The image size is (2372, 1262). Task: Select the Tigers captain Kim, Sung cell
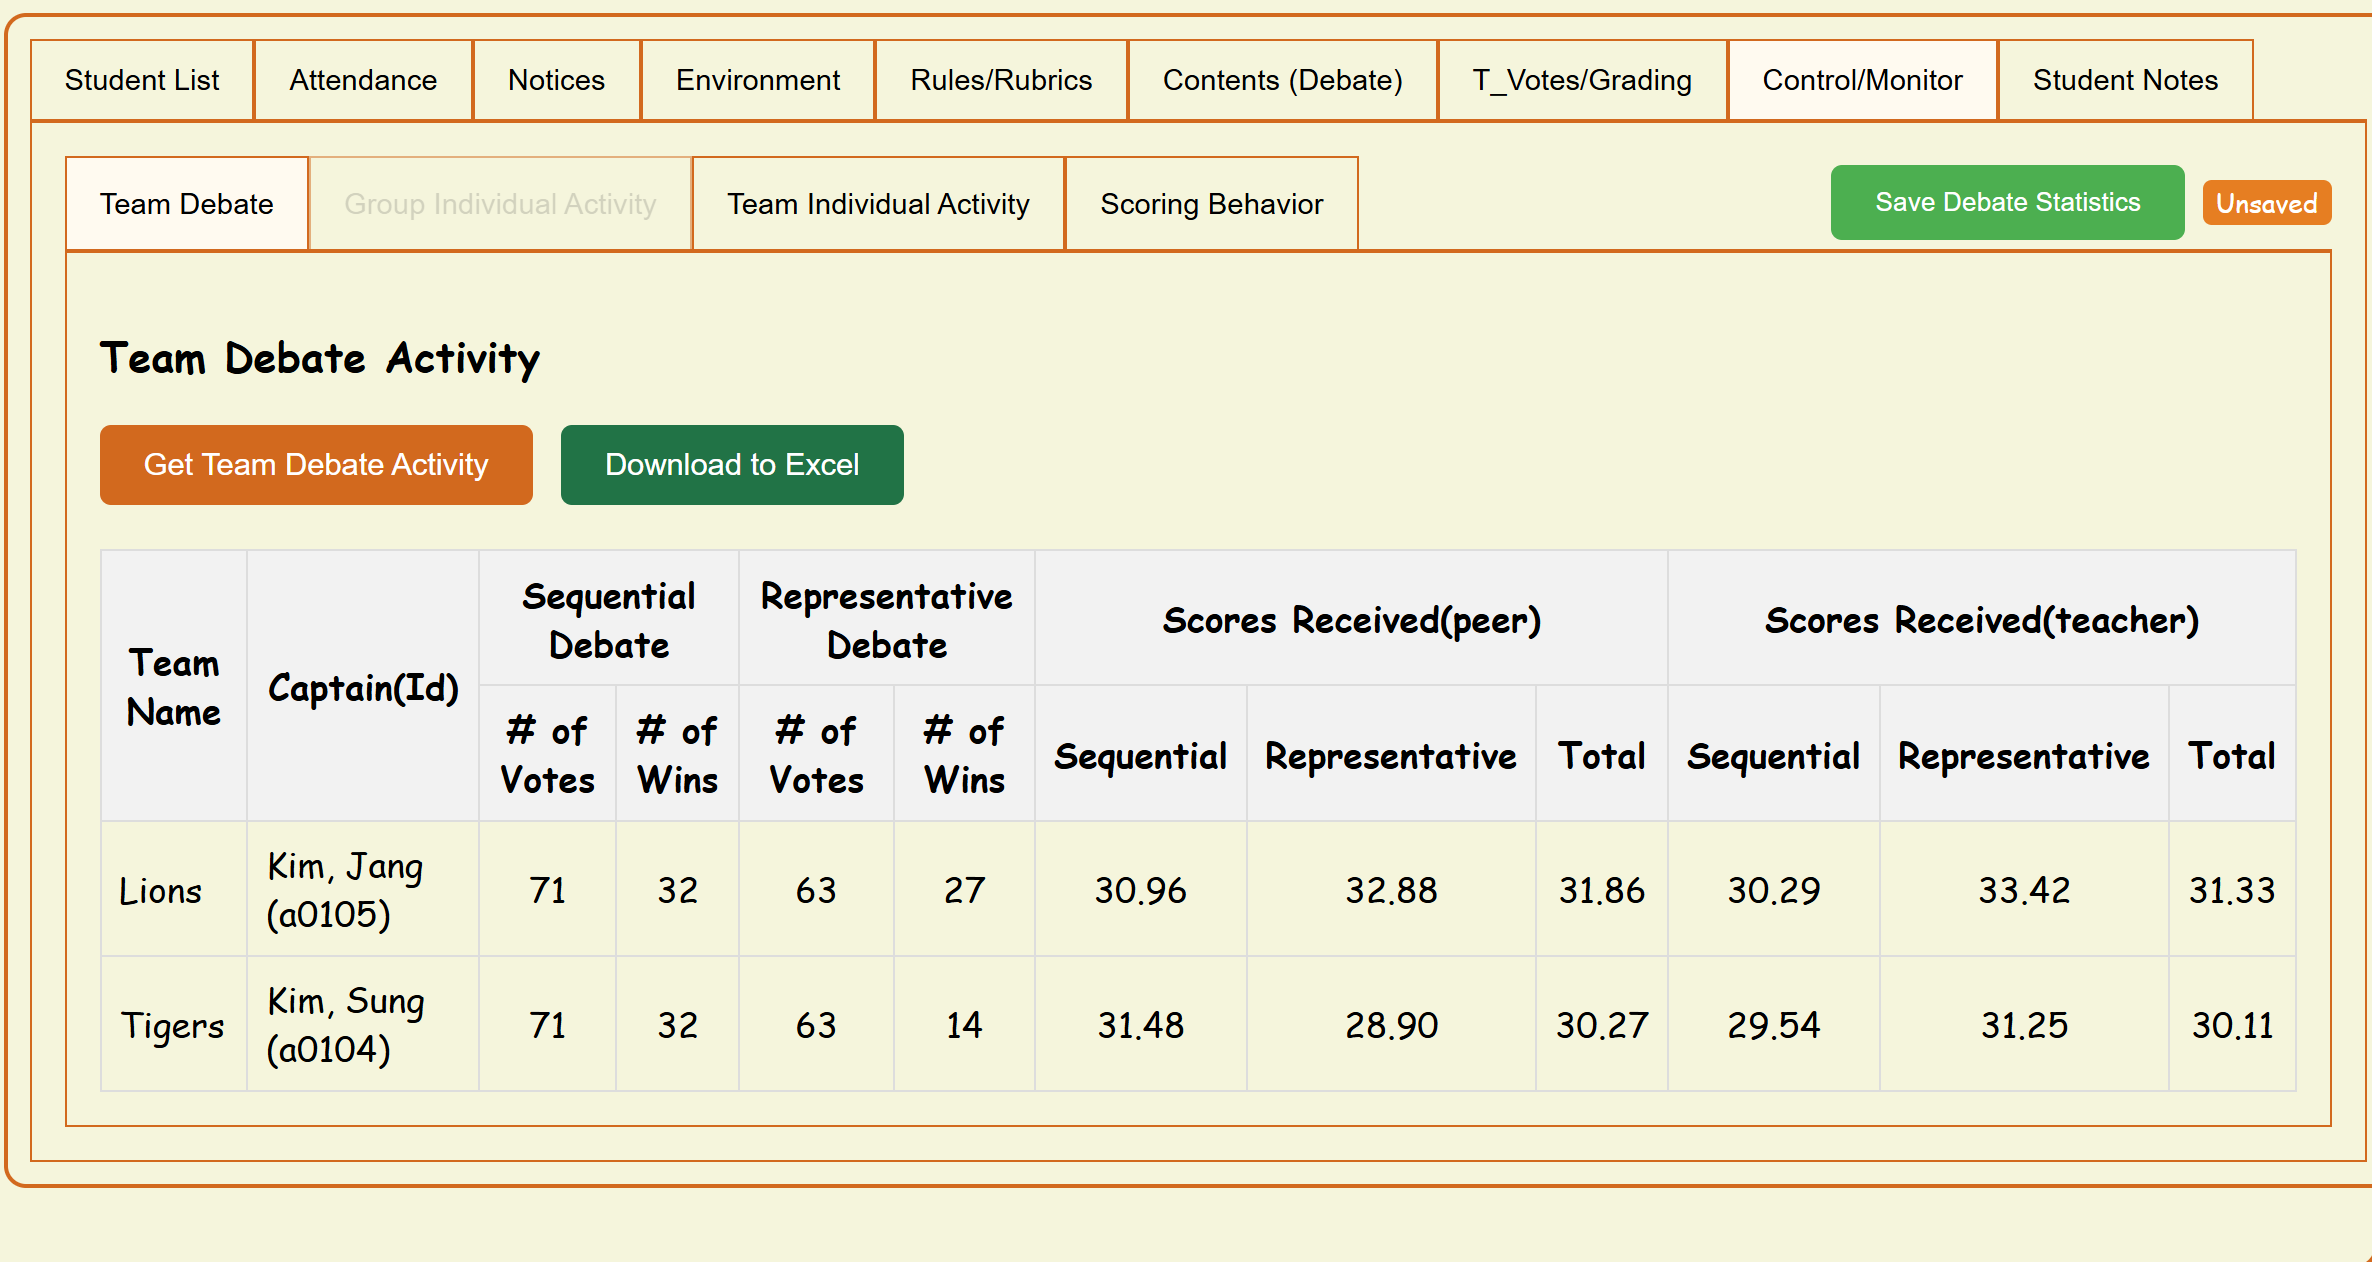click(x=346, y=1024)
